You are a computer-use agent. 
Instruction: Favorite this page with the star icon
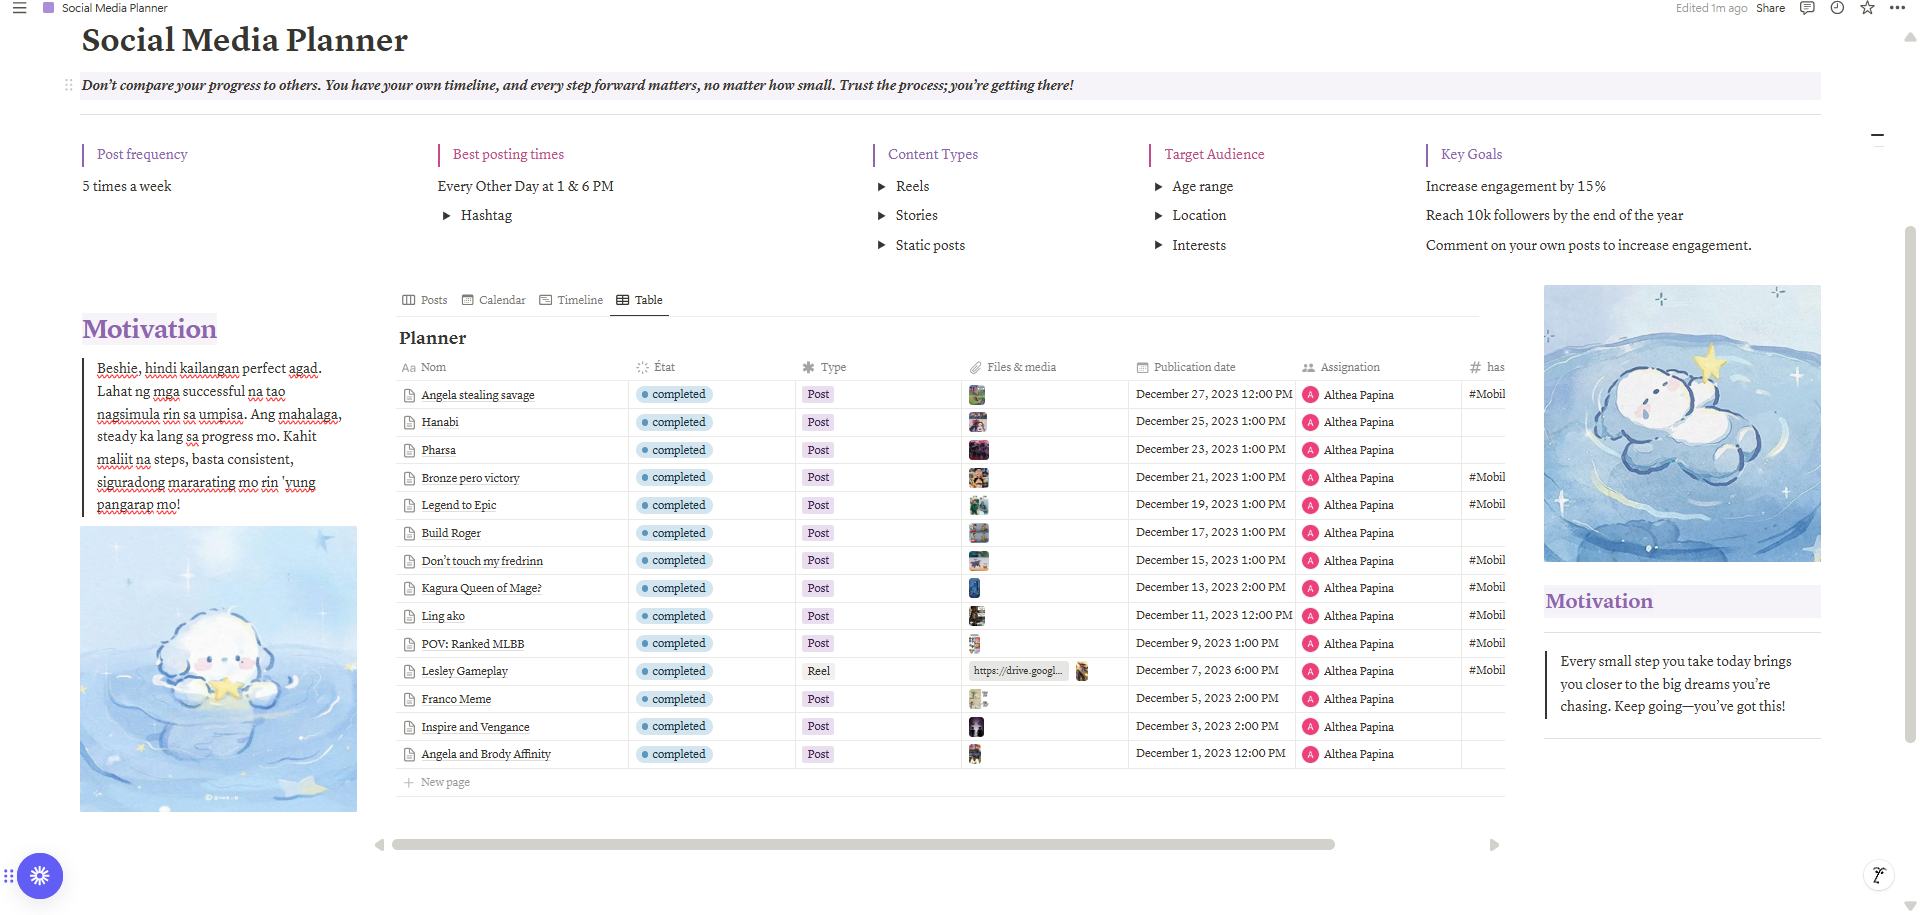(x=1867, y=8)
